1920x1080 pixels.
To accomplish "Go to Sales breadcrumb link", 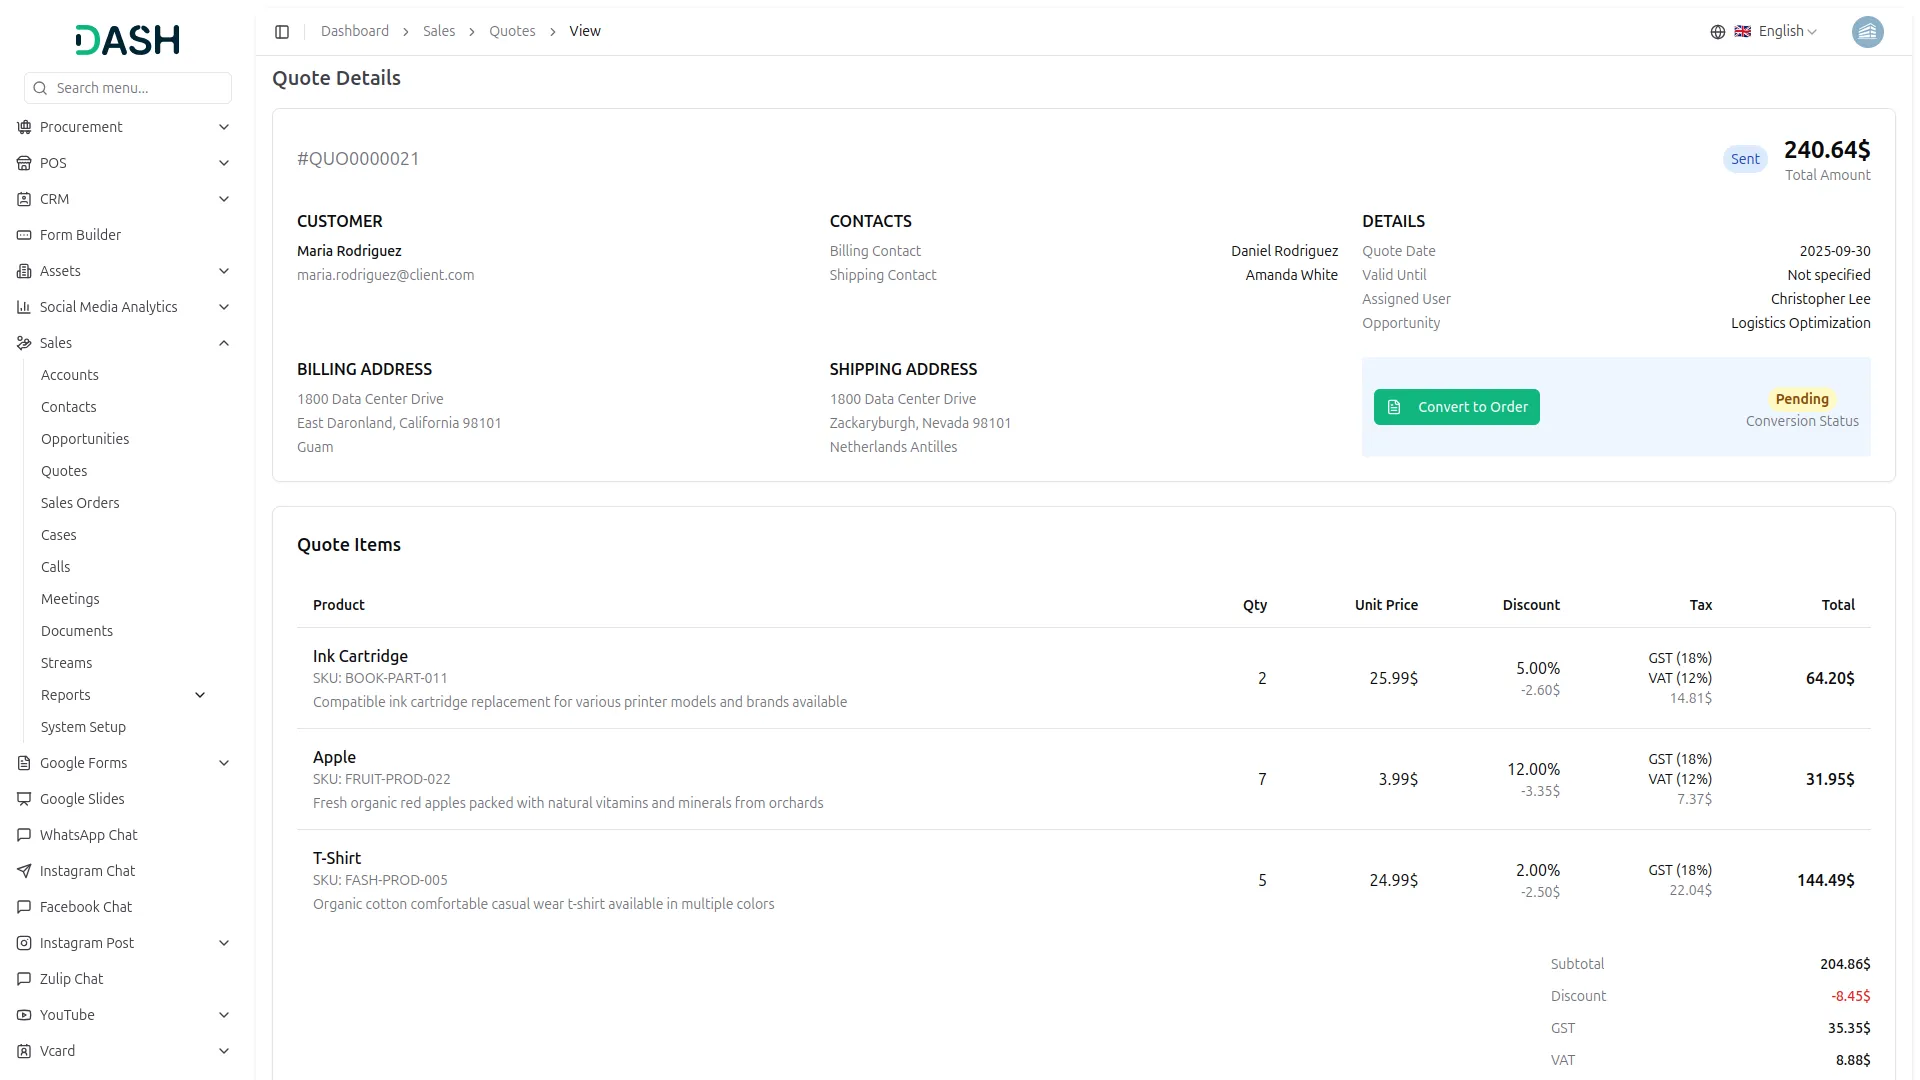I will 439,31.
